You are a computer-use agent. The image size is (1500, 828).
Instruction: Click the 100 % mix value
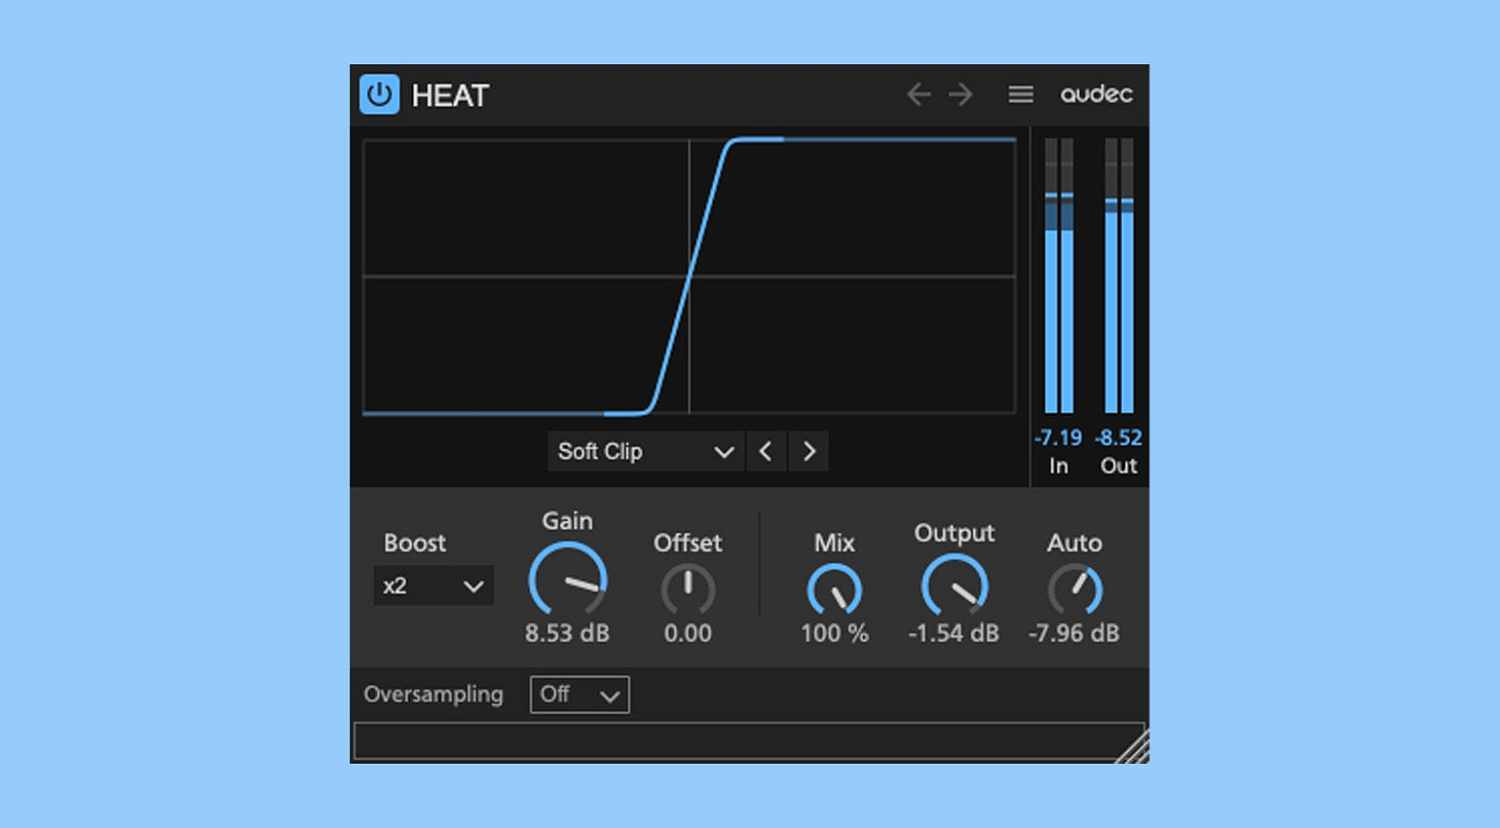pyautogui.click(x=834, y=633)
